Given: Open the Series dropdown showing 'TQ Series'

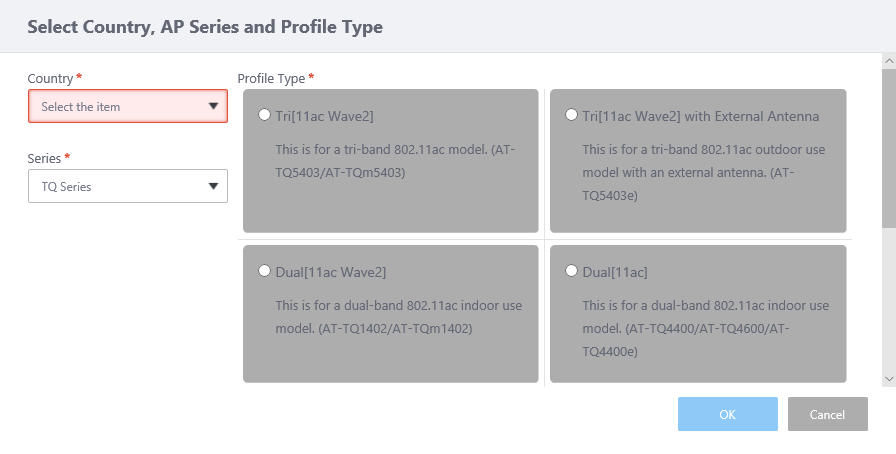Looking at the screenshot, I should 115,186.
